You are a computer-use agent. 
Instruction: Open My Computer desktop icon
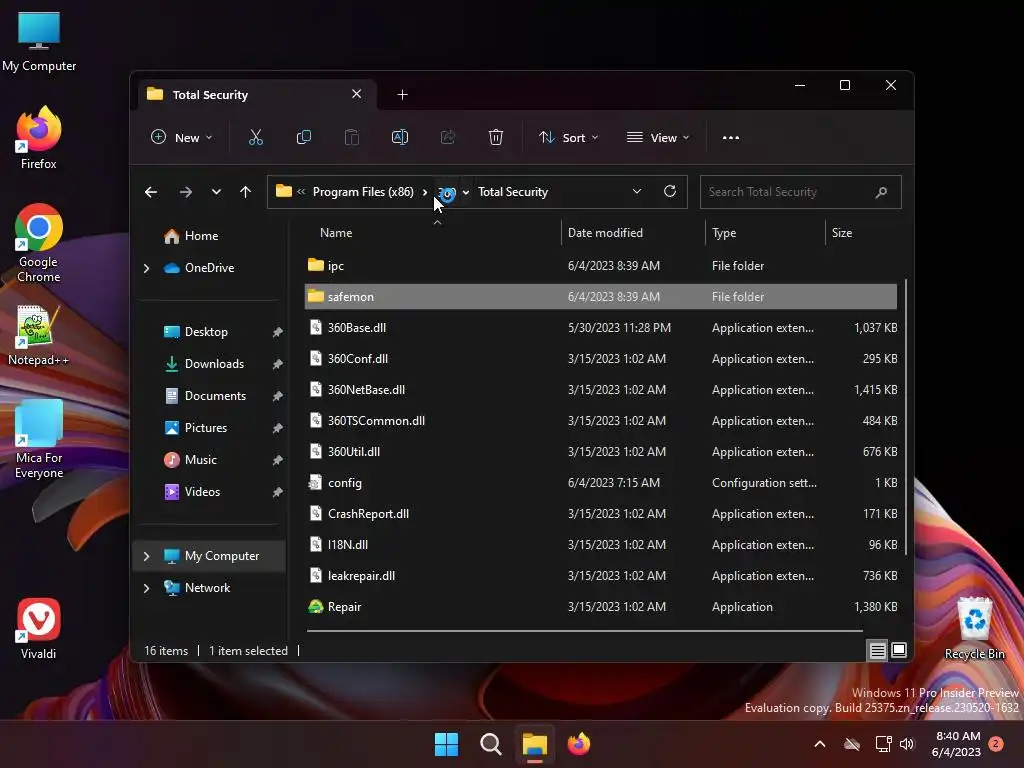(39, 41)
